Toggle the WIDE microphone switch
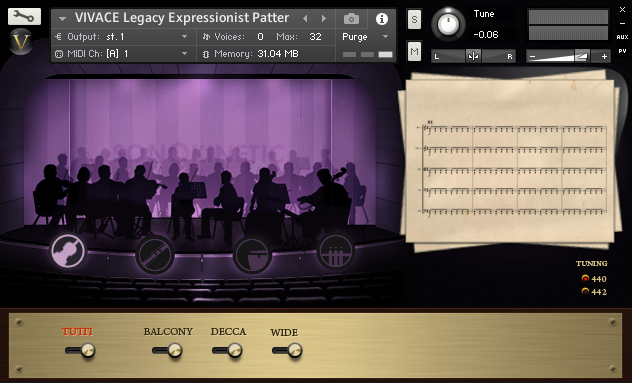Image resolution: width=632 pixels, height=383 pixels. coord(287,350)
